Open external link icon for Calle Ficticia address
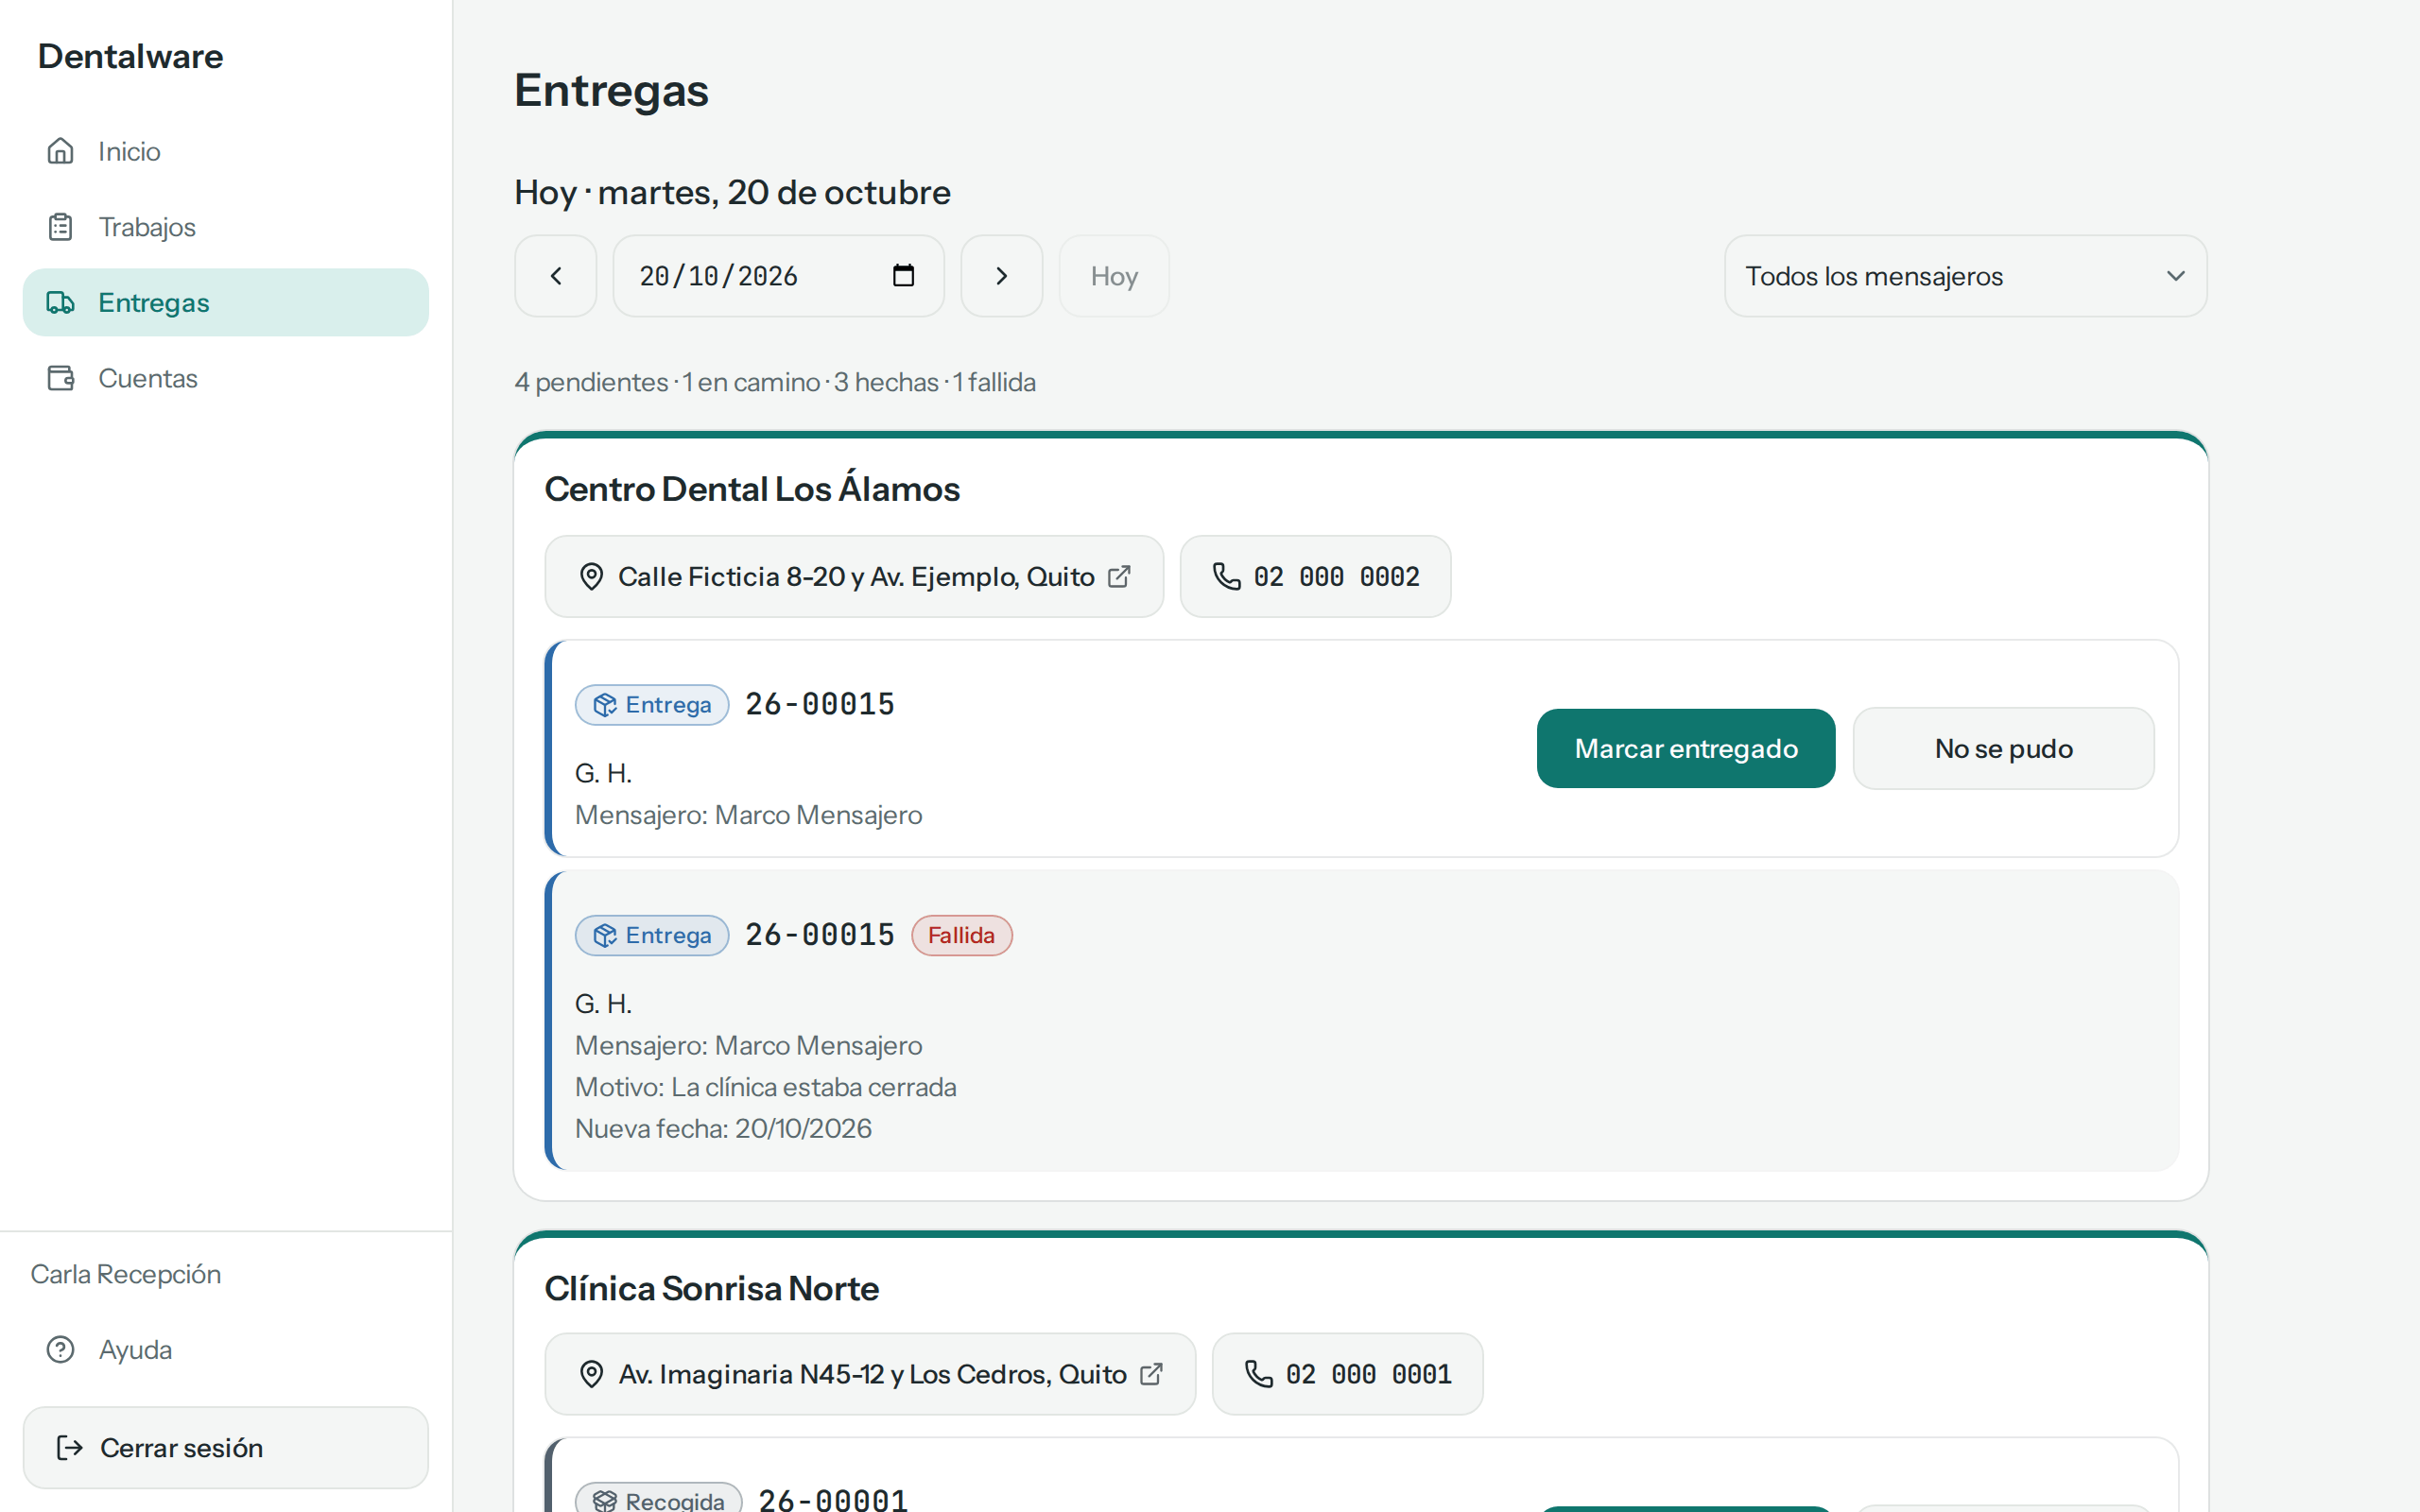The height and width of the screenshot is (1512, 2420). coord(1119,577)
